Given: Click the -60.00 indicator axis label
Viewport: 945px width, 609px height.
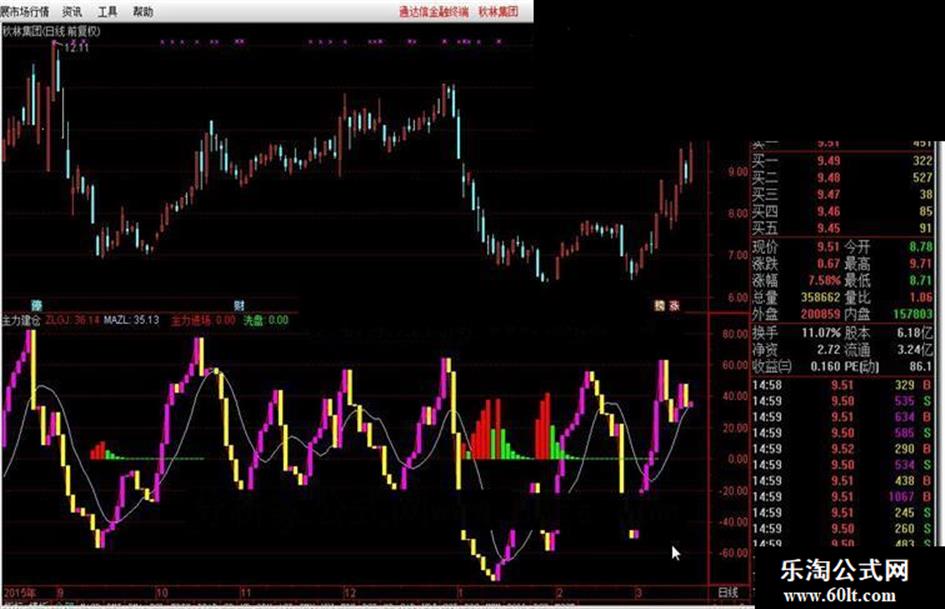Looking at the screenshot, I should pyautogui.click(x=733, y=553).
